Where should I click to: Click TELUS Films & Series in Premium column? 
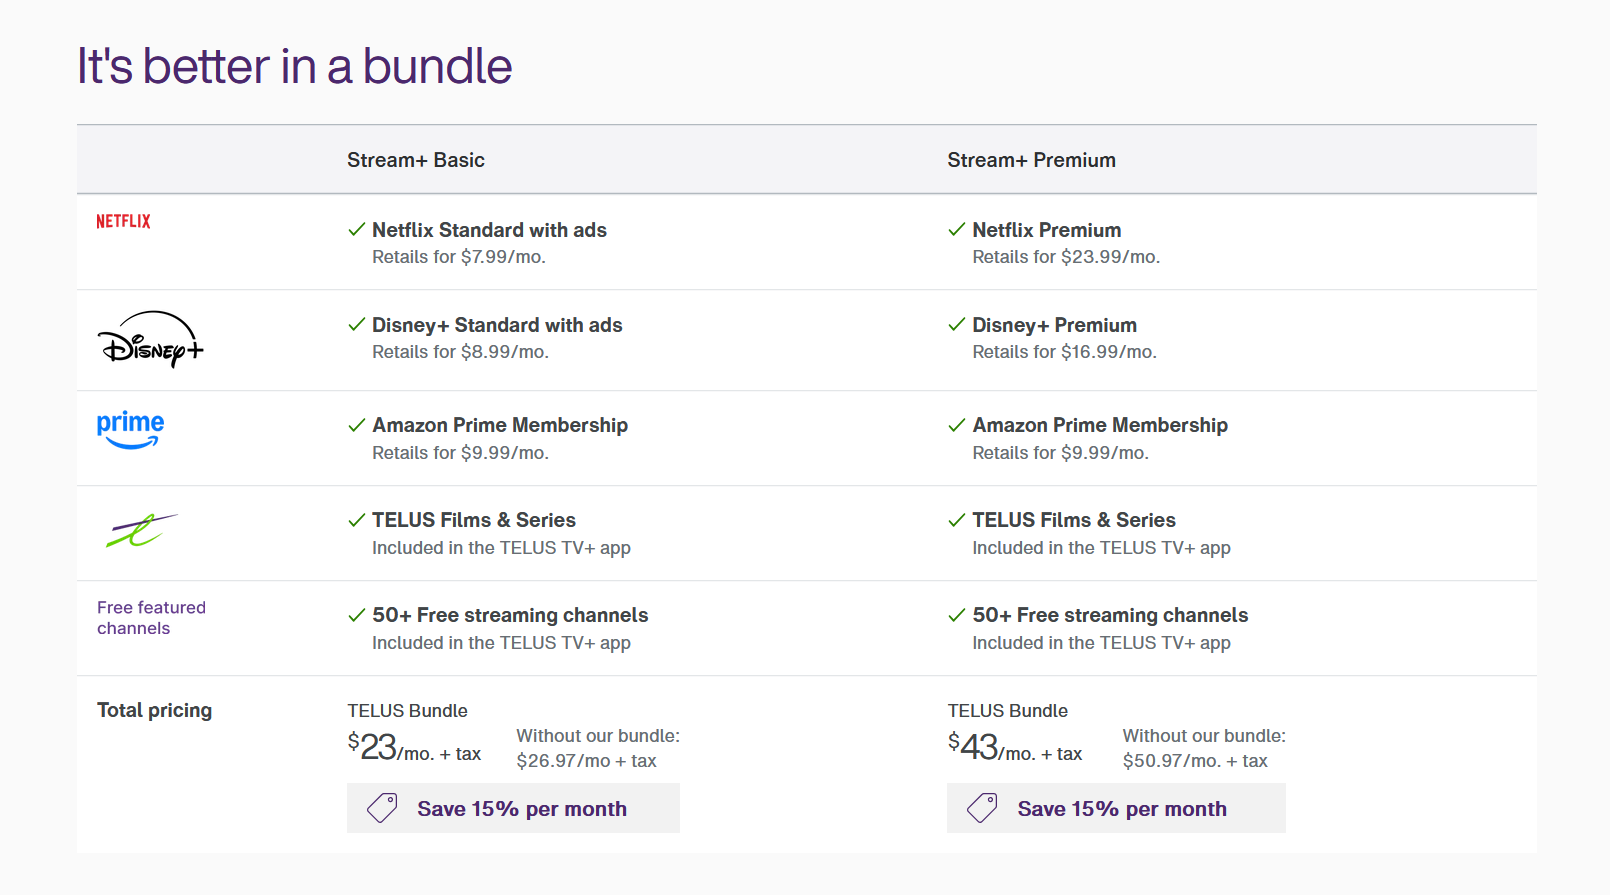click(x=1074, y=520)
